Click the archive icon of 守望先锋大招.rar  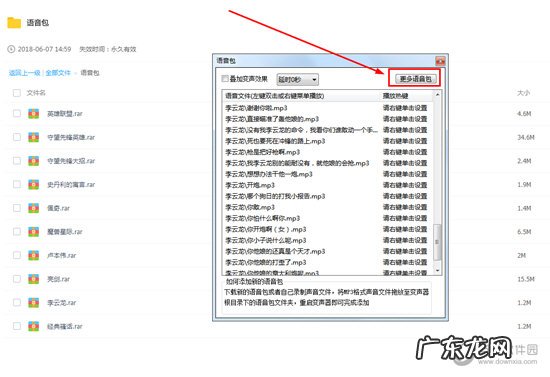(33, 161)
